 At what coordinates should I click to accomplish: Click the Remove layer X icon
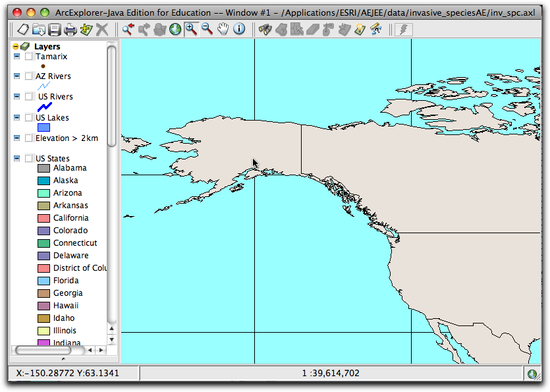[x=102, y=29]
